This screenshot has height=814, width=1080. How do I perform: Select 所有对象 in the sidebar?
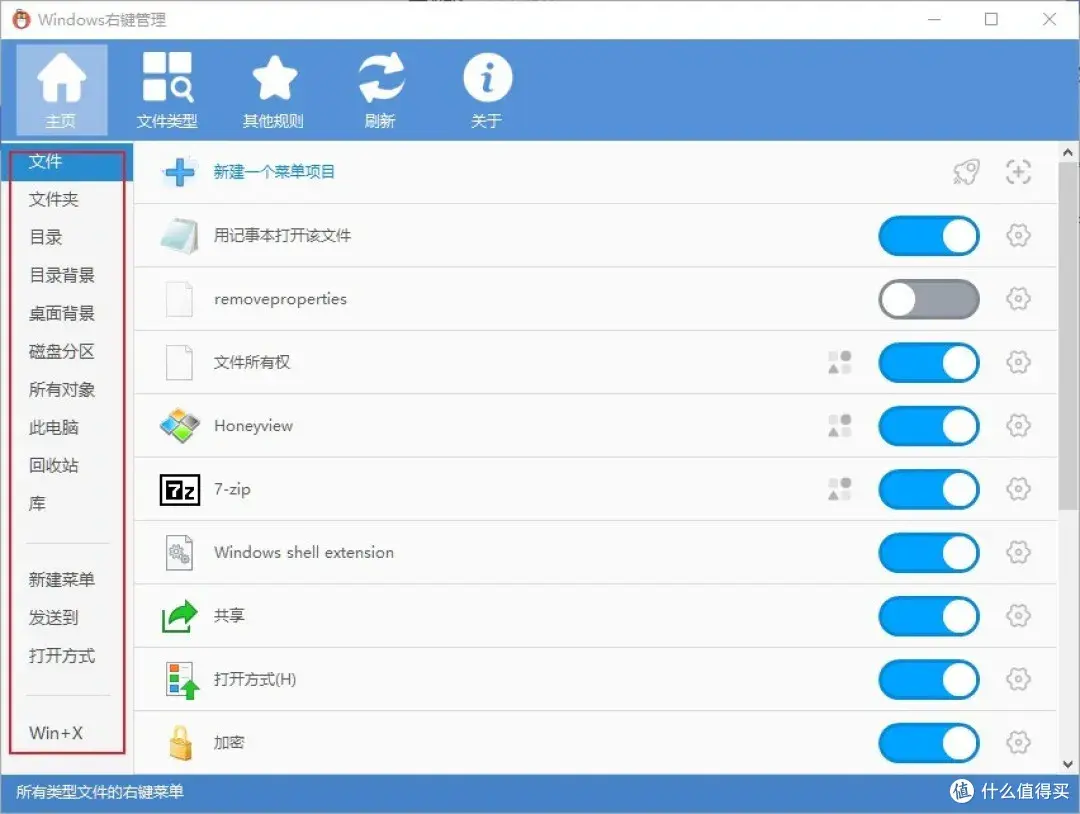62,390
